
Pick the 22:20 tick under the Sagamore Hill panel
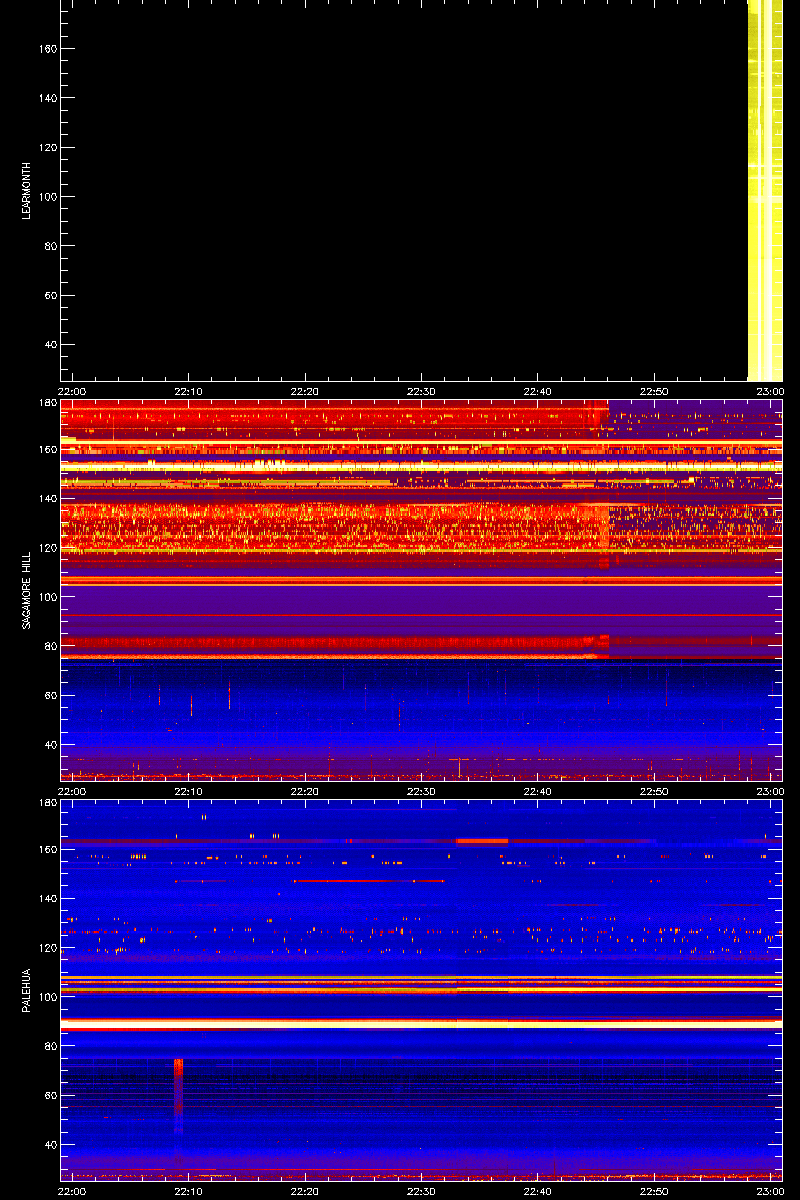click(305, 791)
